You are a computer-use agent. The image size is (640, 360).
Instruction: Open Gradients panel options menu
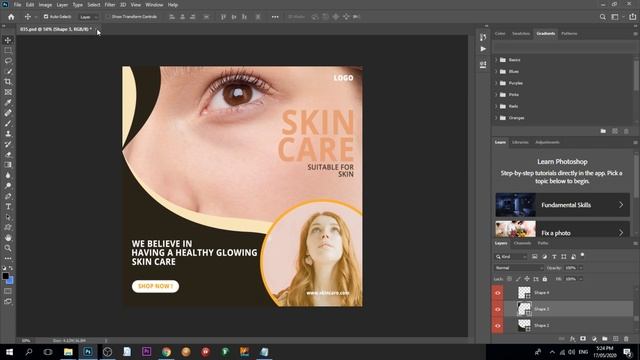(x=635, y=33)
